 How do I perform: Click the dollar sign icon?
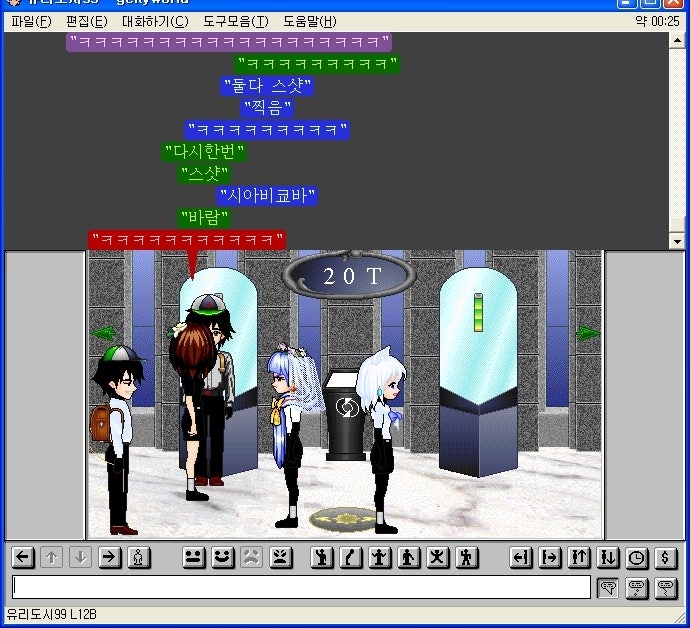tap(665, 558)
